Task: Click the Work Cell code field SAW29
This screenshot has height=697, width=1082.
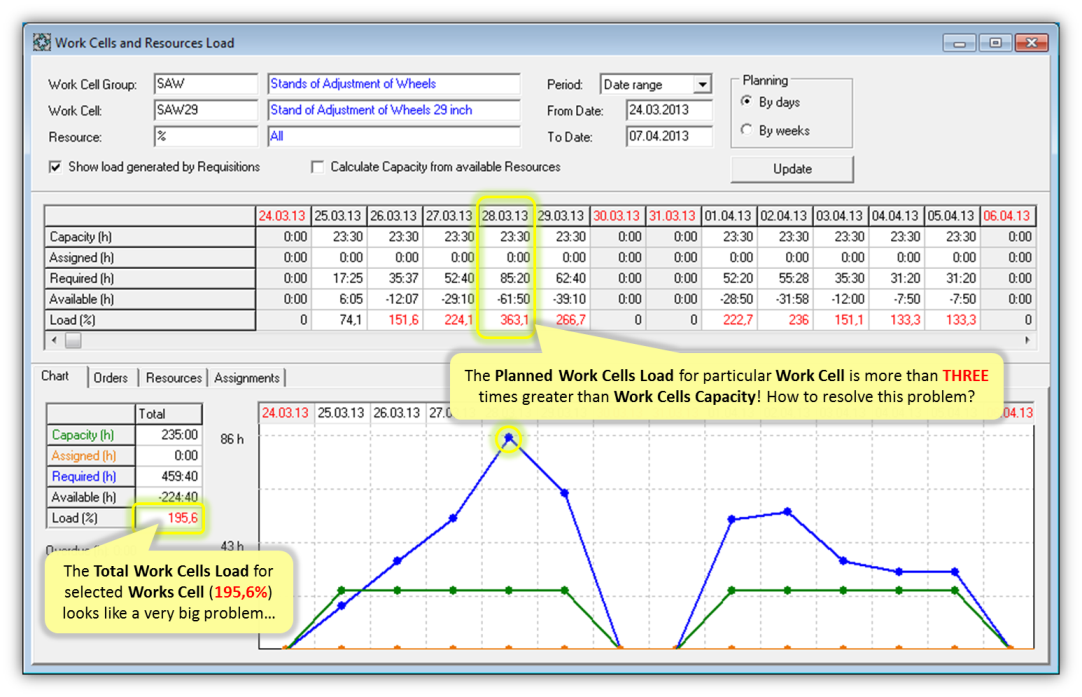Action: (x=206, y=110)
